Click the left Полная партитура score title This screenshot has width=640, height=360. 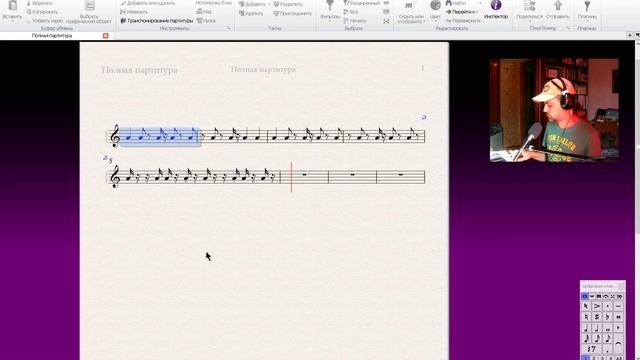click(140, 70)
